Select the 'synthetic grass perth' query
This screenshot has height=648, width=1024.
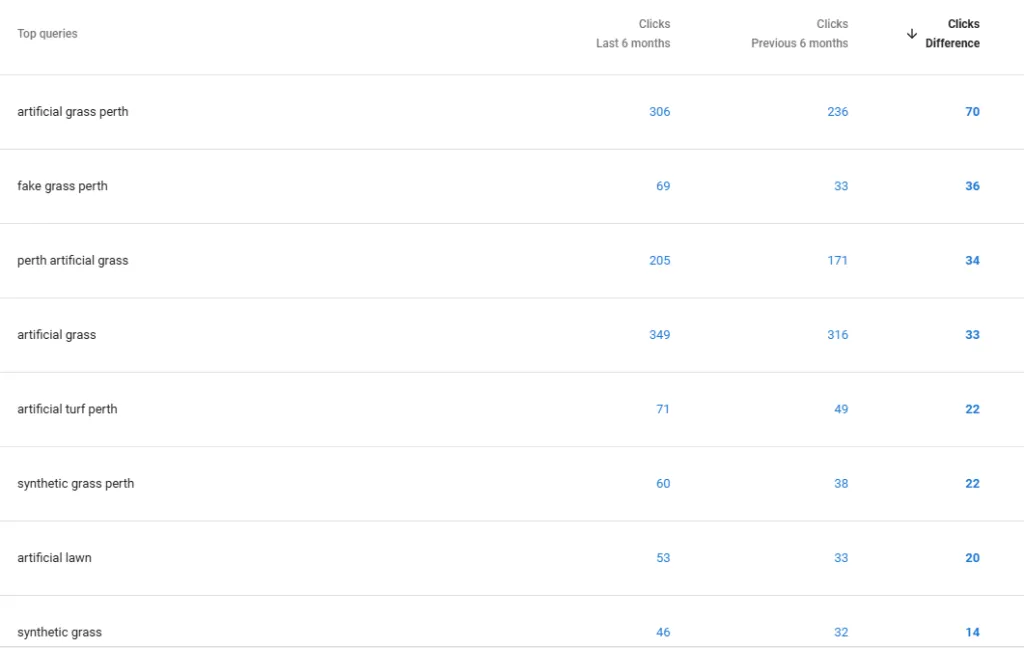point(76,483)
